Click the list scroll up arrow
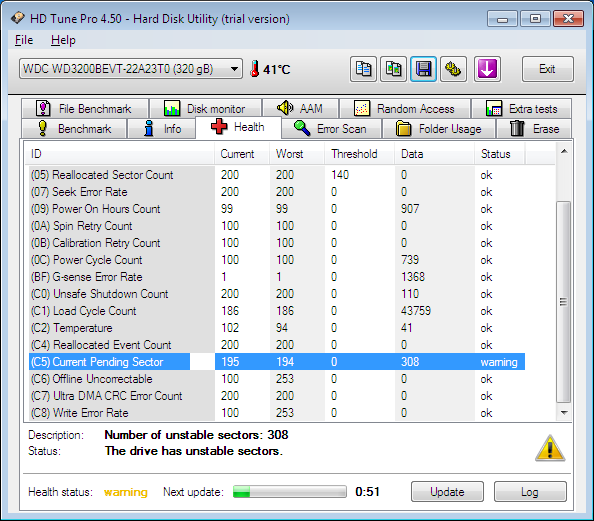 564,152
